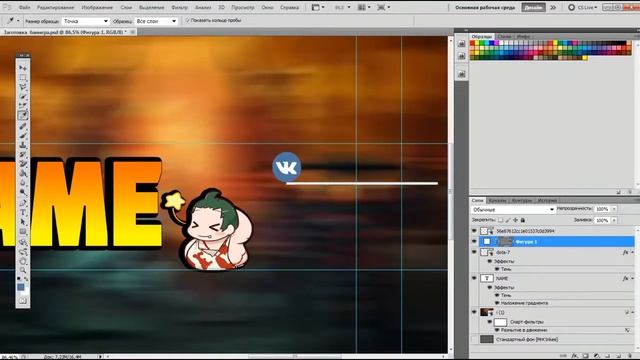Viewport: 640px width, 360px height.
Task: Select the Move tool
Action: point(23,68)
